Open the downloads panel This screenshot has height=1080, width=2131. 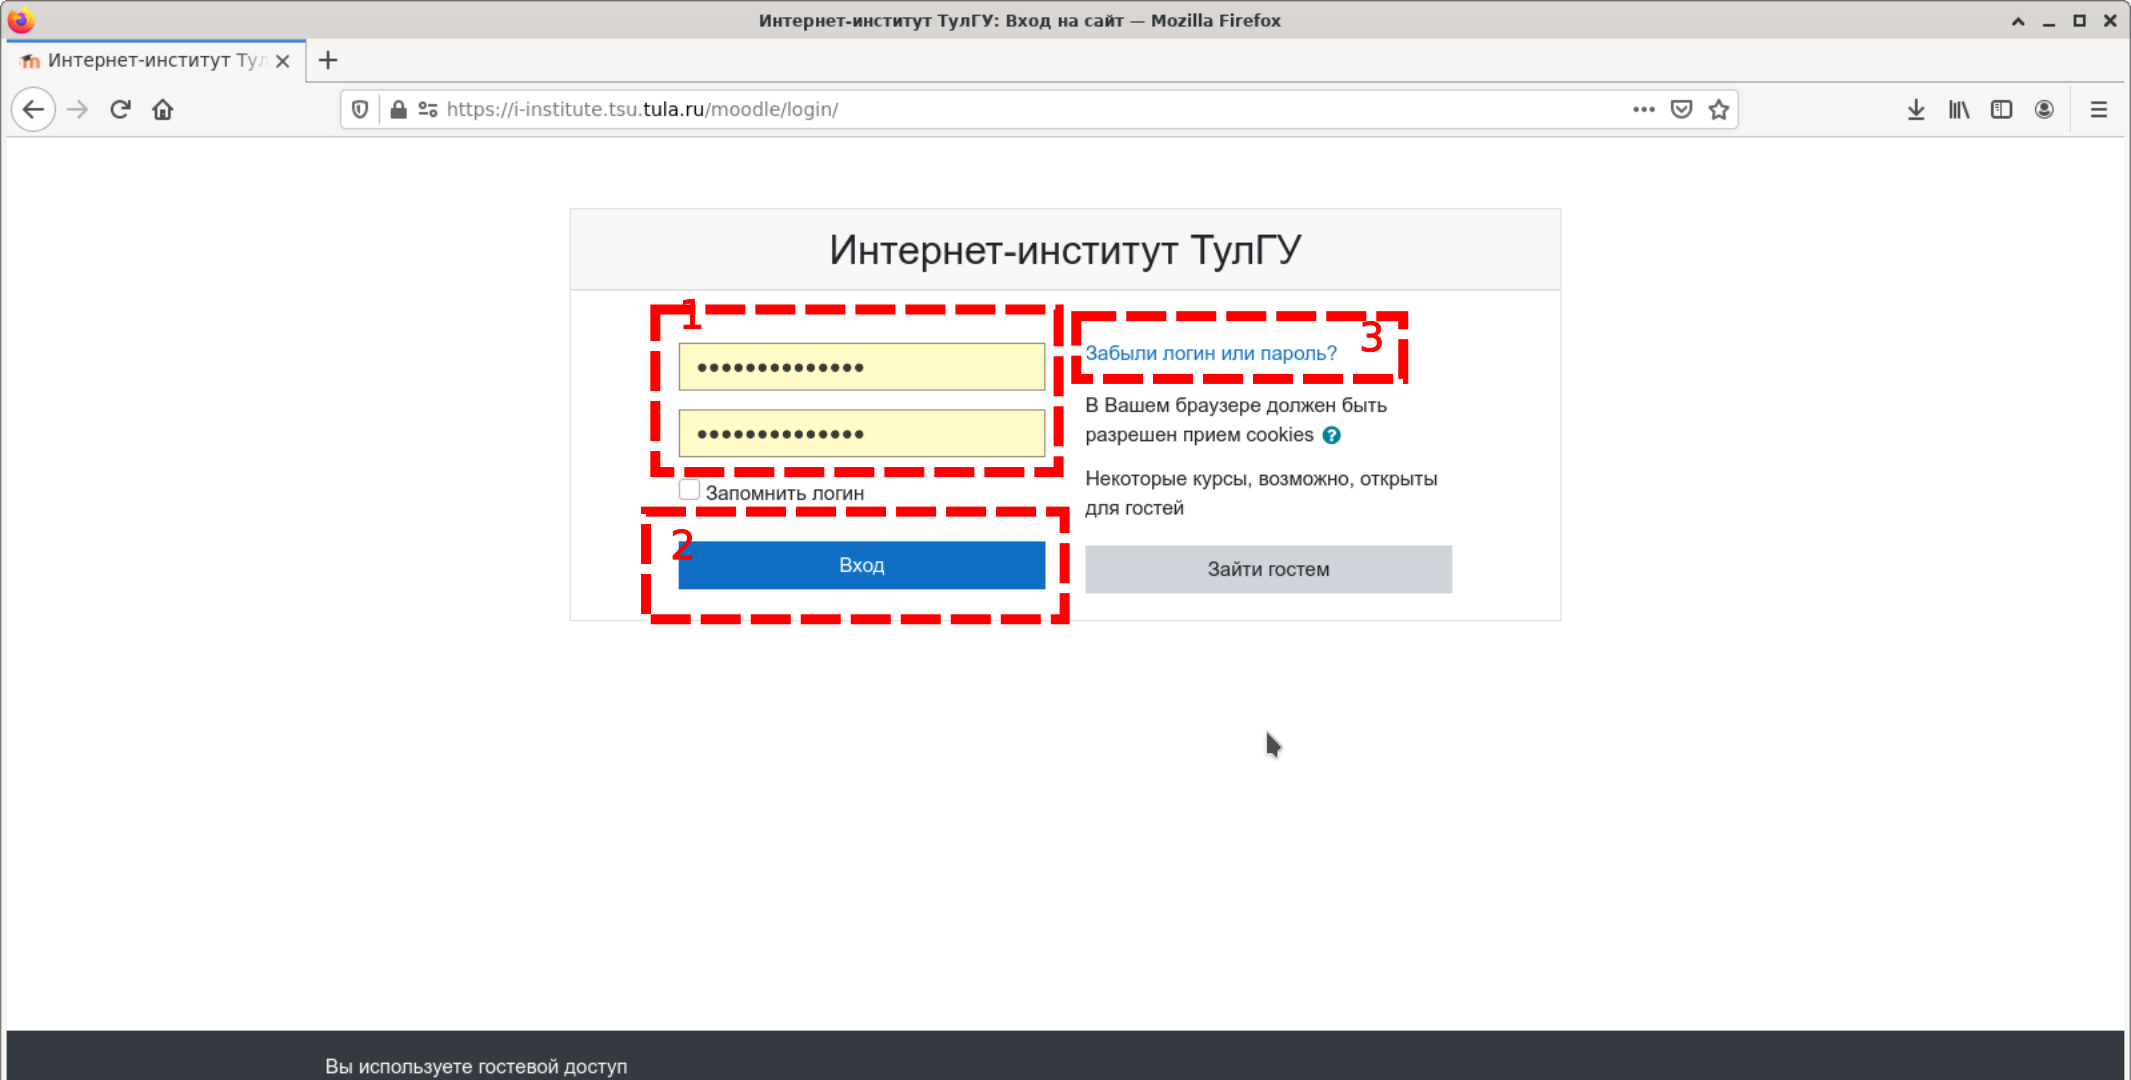coord(1916,110)
